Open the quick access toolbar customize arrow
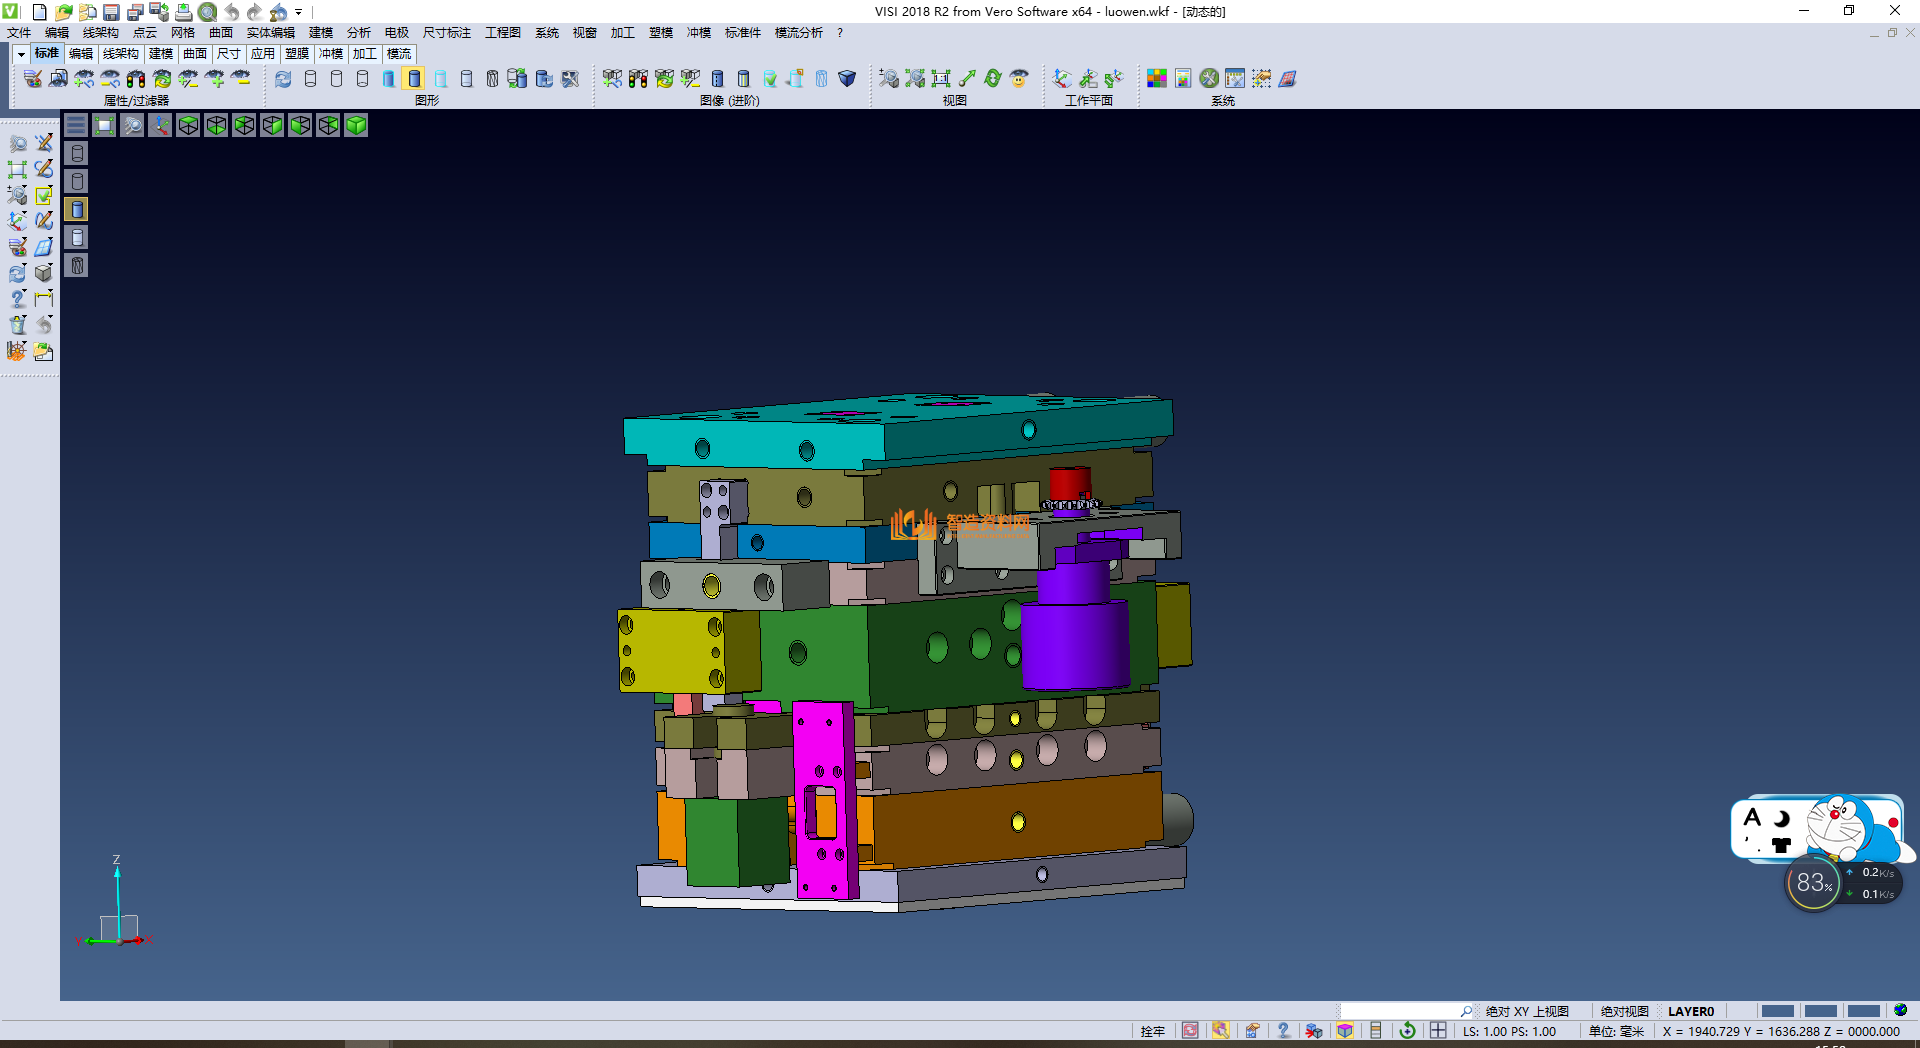1920x1048 pixels. click(299, 13)
